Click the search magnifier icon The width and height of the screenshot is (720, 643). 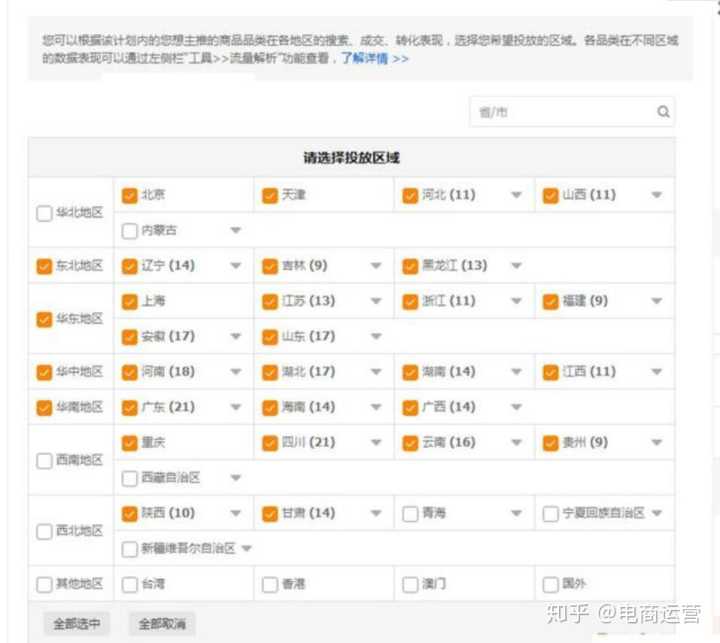click(663, 112)
